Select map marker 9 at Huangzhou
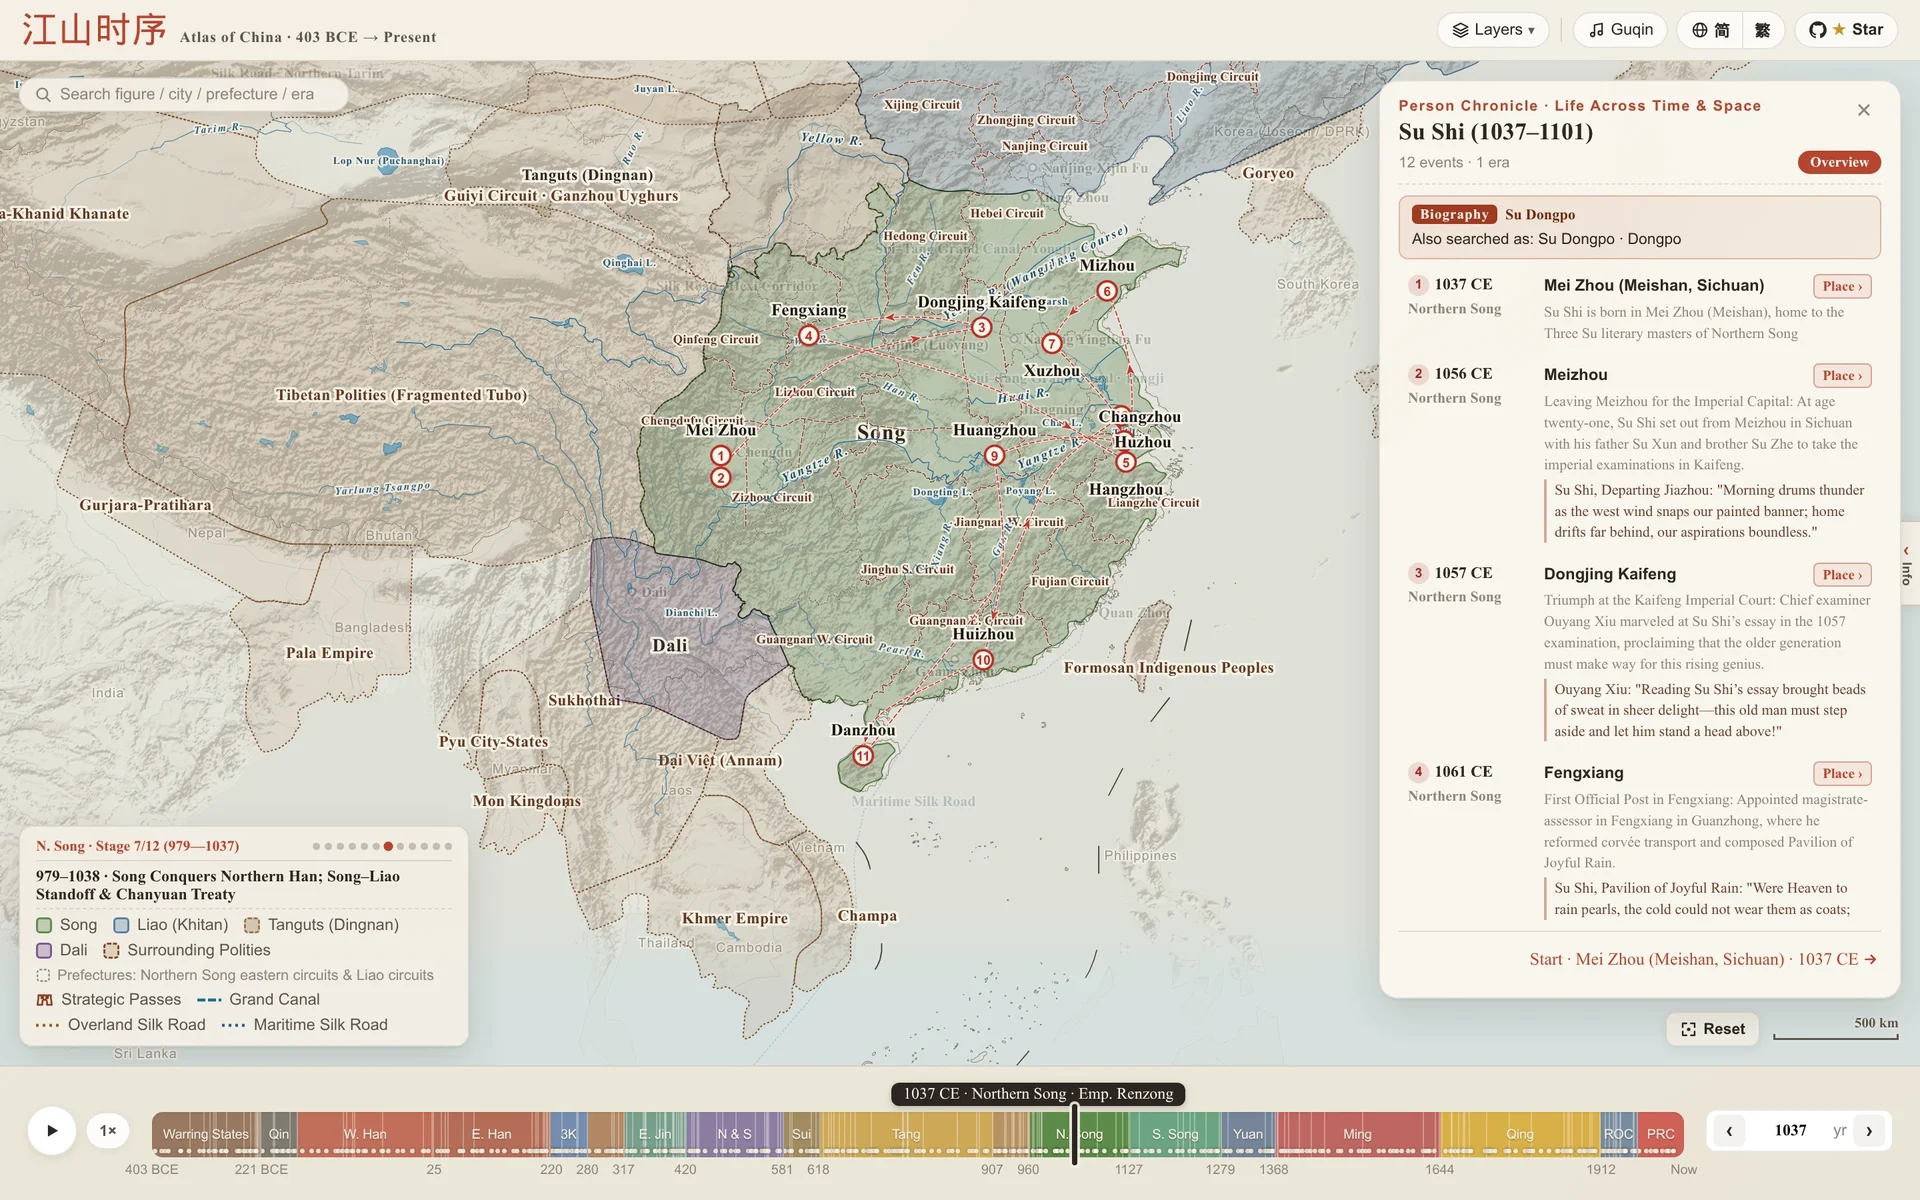This screenshot has height=1200, width=1920. pos(993,456)
